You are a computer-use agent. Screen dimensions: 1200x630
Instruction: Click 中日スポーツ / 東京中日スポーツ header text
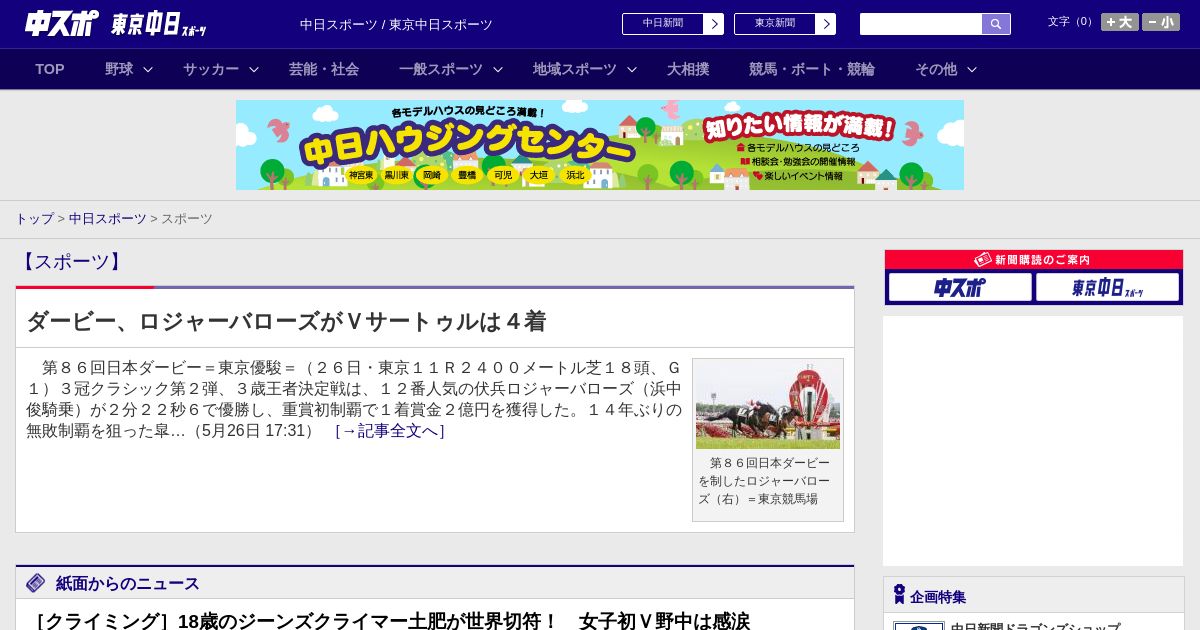click(x=396, y=25)
